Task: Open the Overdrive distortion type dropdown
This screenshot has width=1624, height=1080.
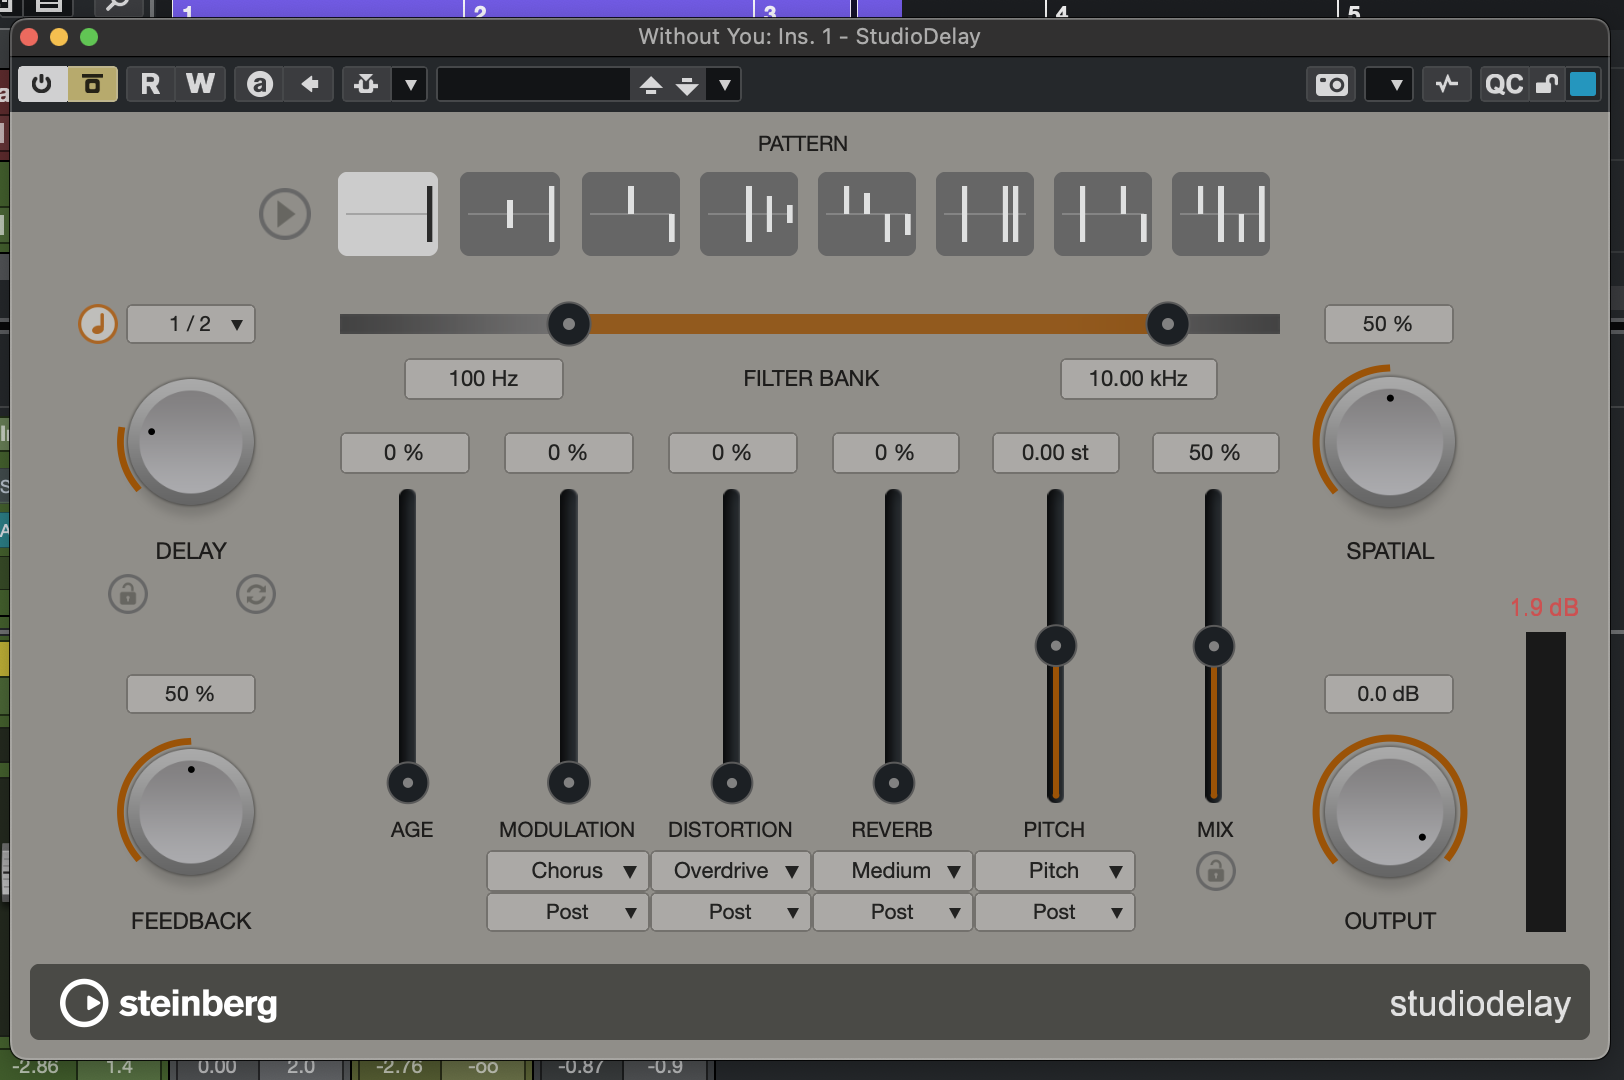Action: 730,871
